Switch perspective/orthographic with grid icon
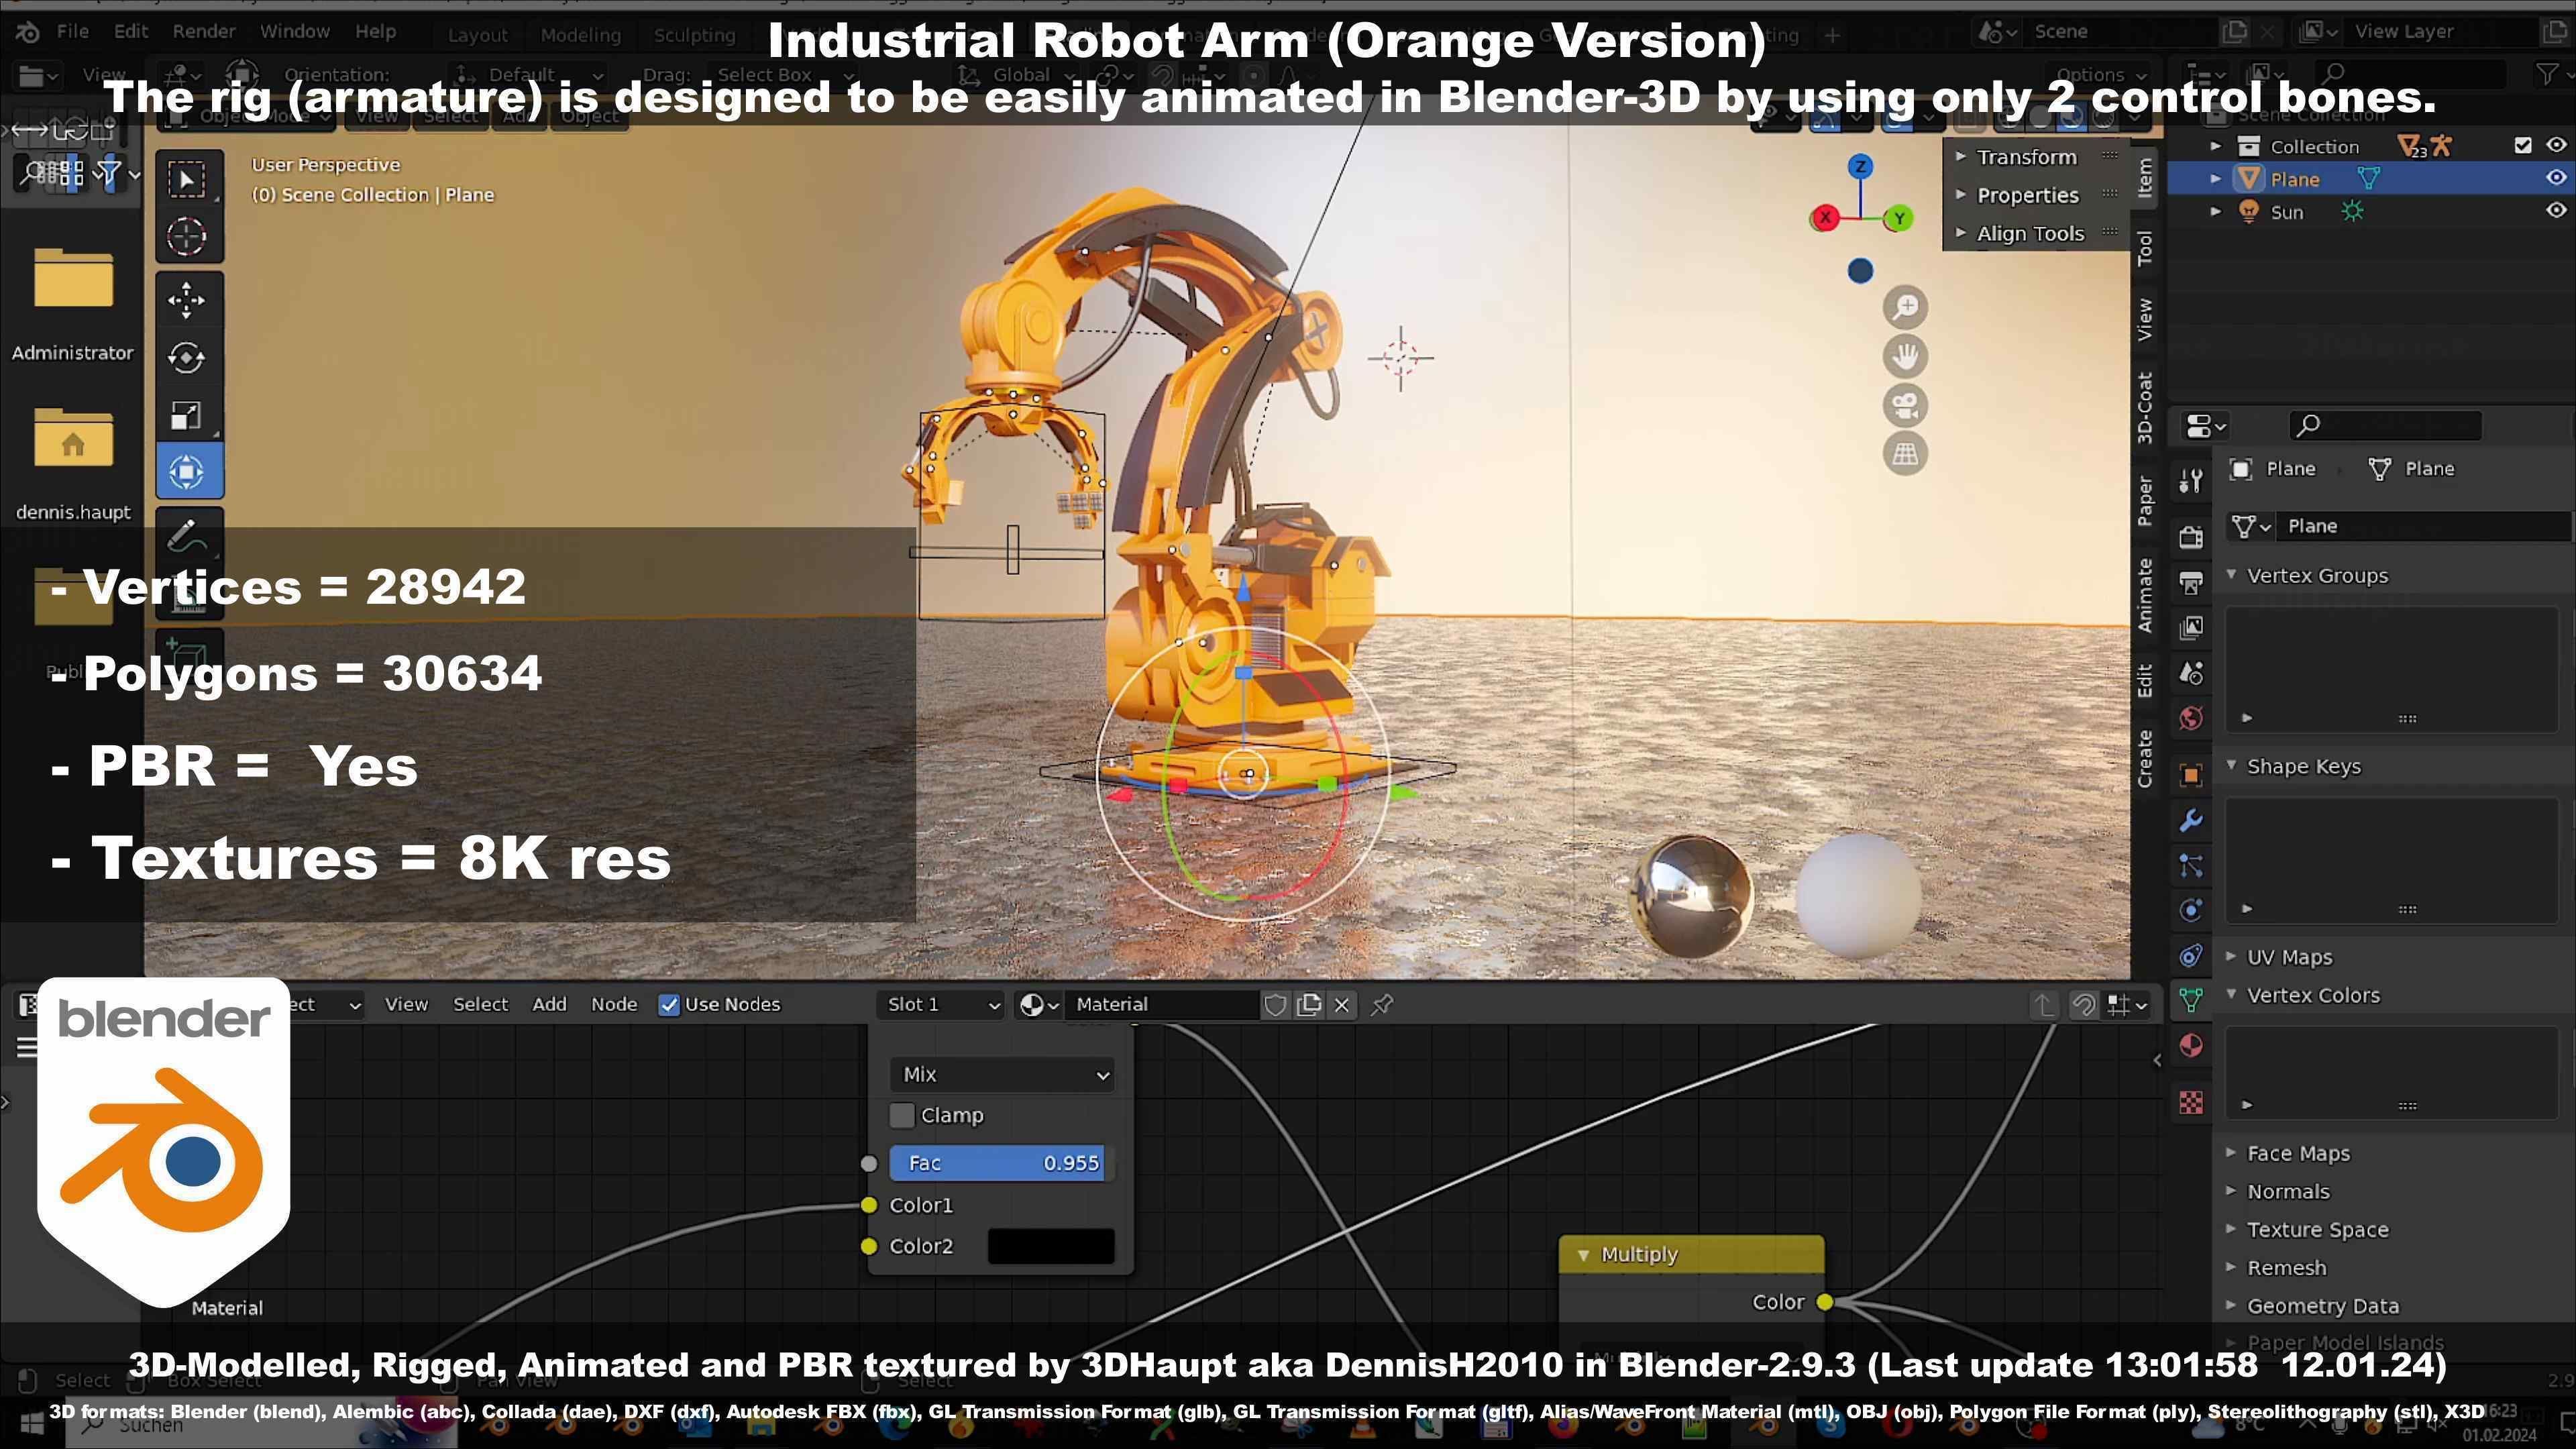 [x=1905, y=454]
